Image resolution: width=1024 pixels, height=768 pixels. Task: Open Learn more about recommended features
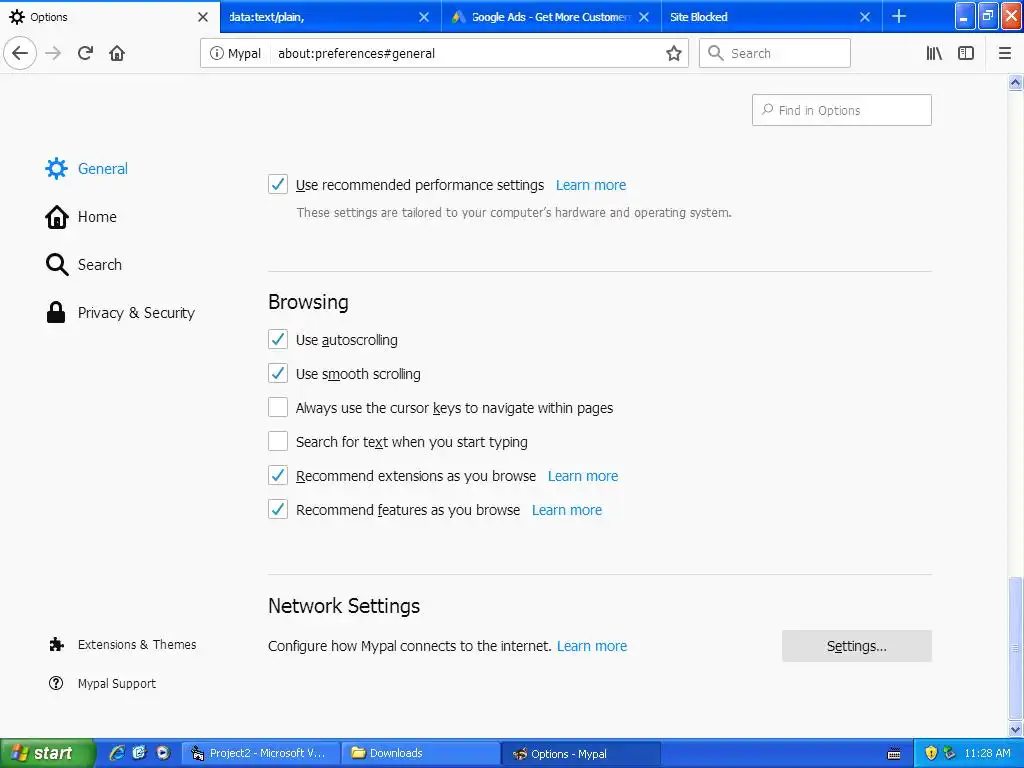[x=567, y=510]
